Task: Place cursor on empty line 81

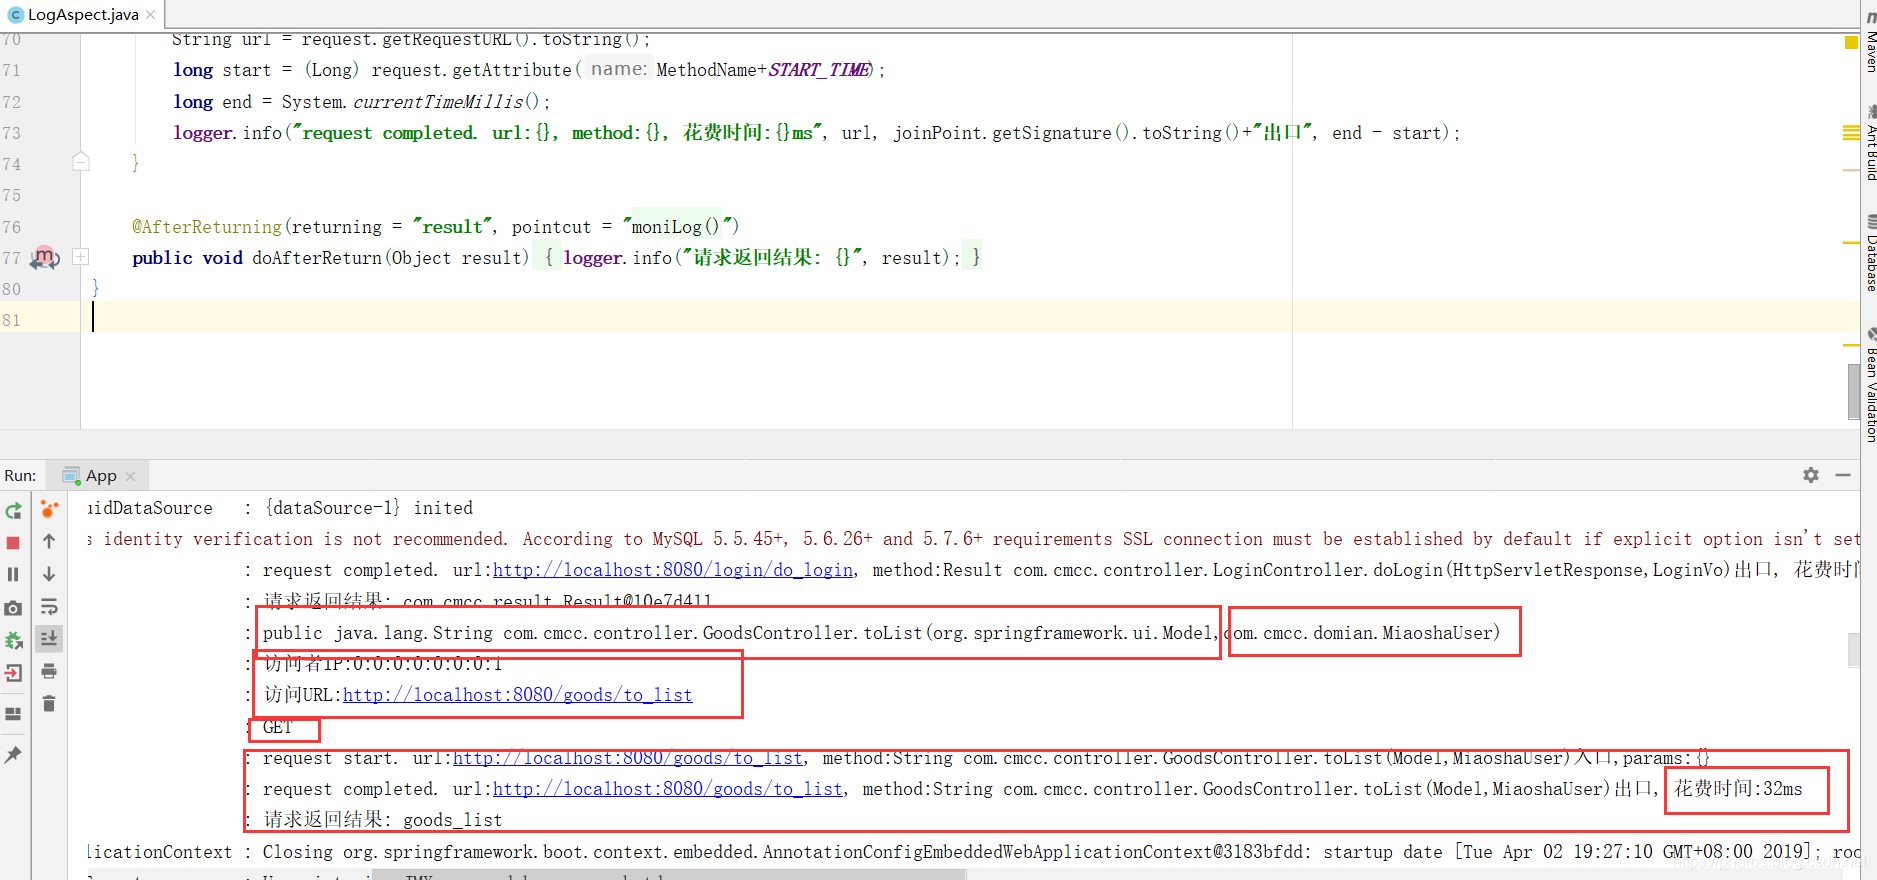Action: (970, 317)
